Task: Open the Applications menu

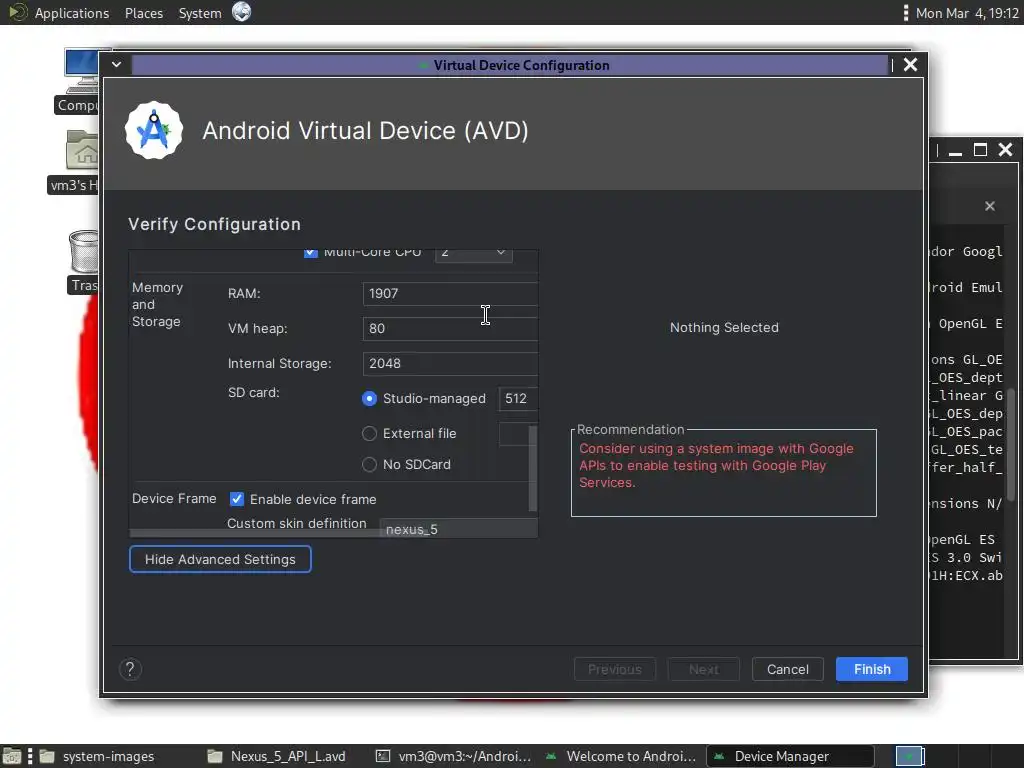Action: [x=72, y=12]
